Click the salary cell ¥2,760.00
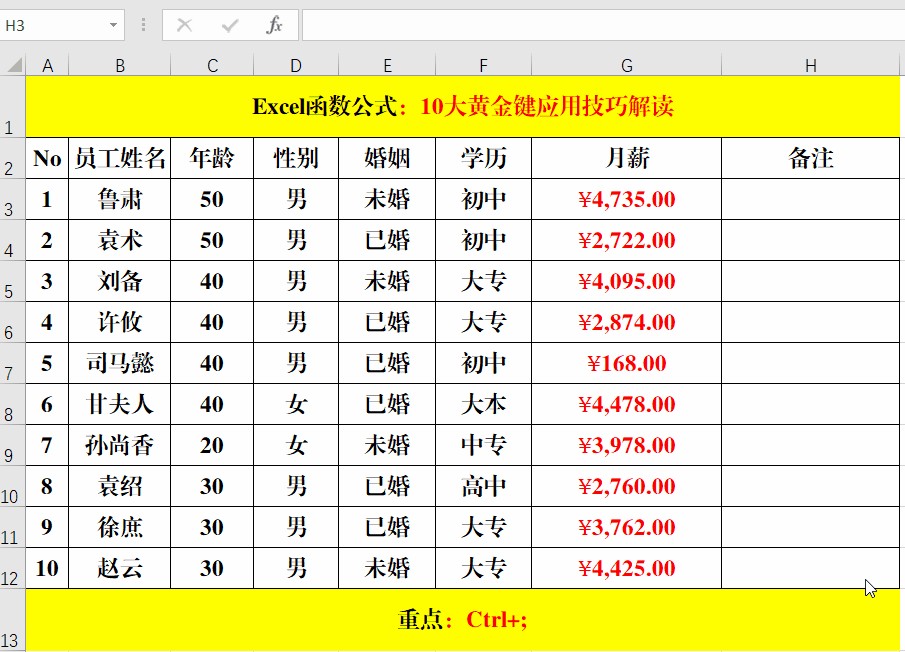The width and height of the screenshot is (905, 652). (626, 486)
